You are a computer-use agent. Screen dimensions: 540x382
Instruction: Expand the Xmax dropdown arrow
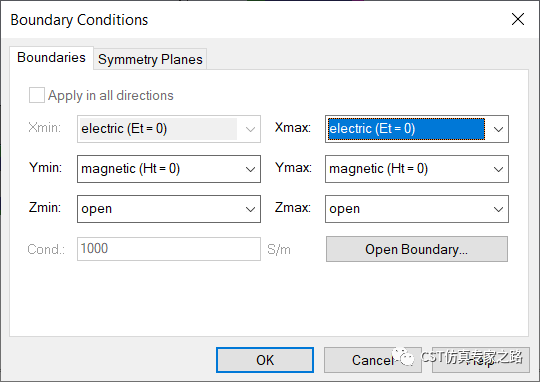click(x=498, y=129)
